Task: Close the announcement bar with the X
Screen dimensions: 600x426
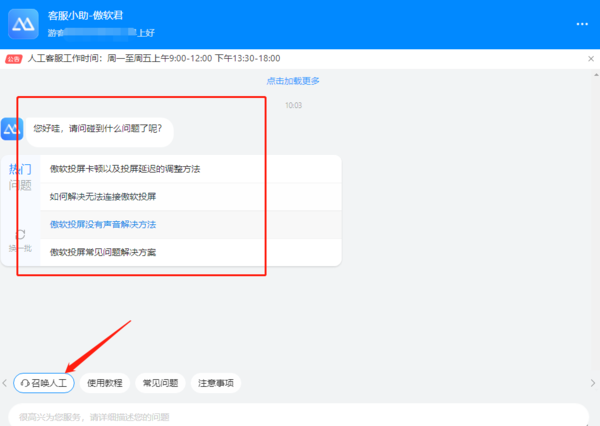Action: (590, 59)
